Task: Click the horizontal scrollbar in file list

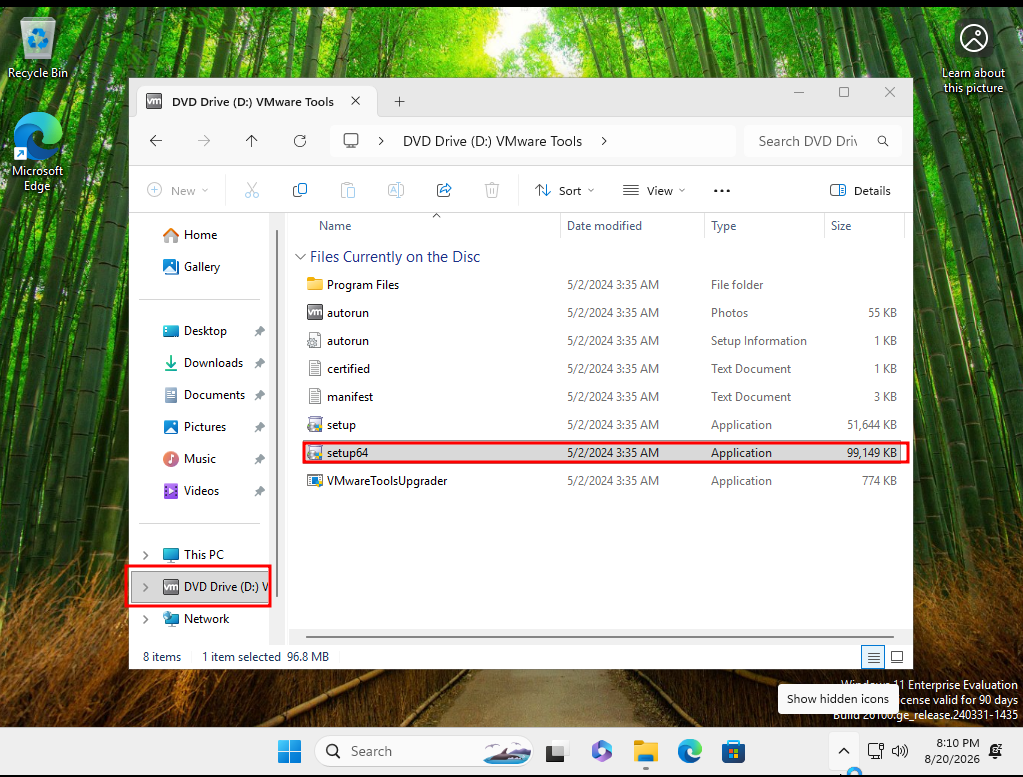Action: (600, 637)
